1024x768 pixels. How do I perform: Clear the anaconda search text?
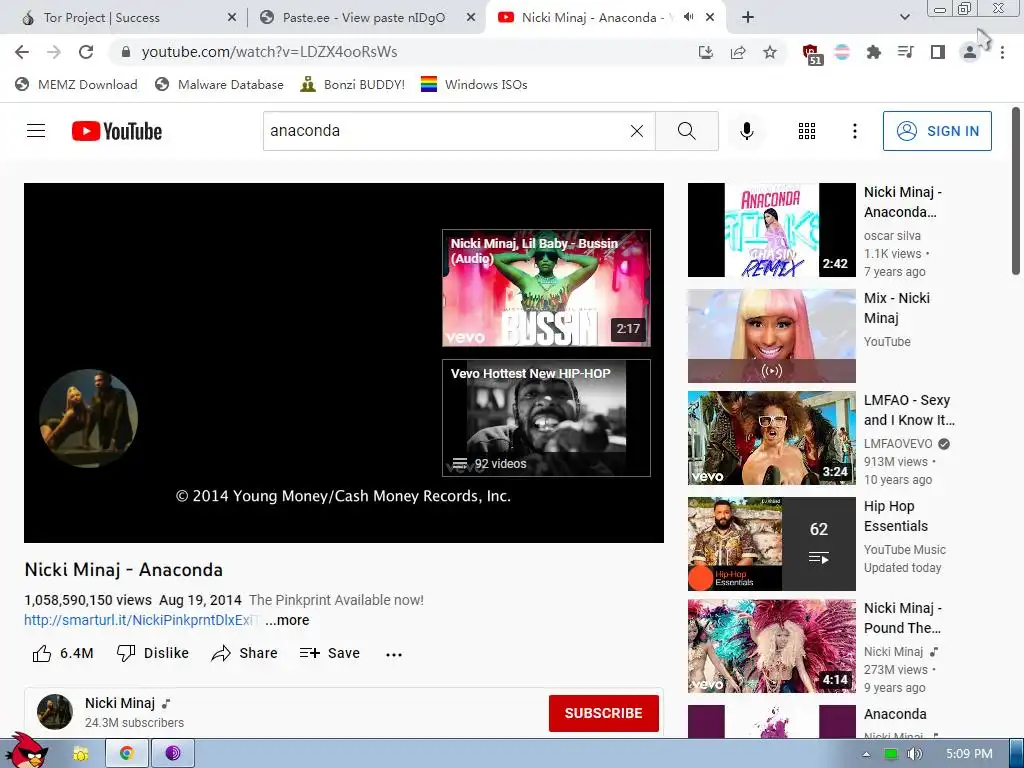coord(637,131)
